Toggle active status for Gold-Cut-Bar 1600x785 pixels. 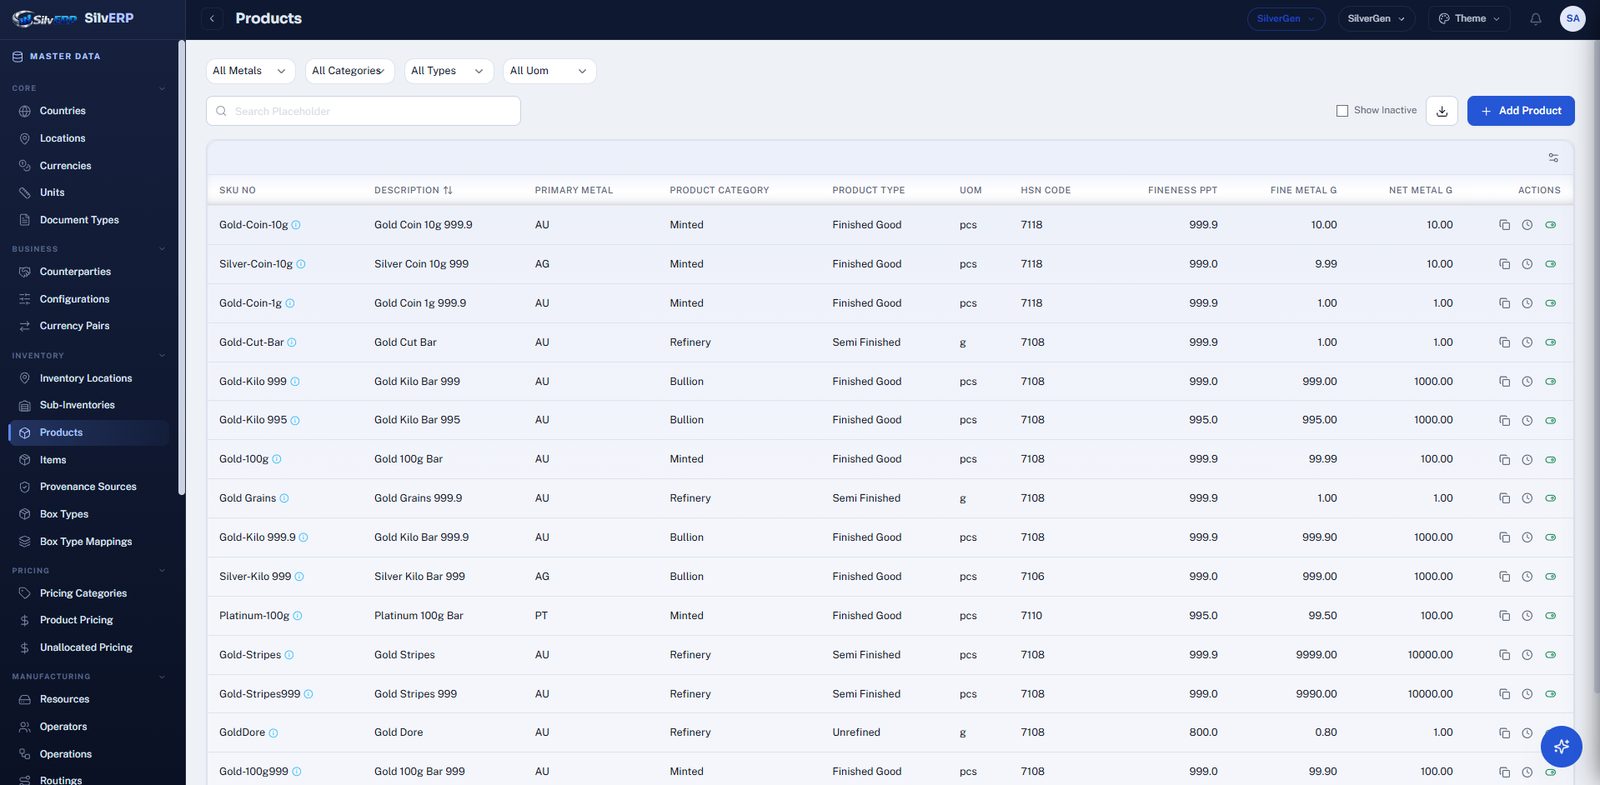pyautogui.click(x=1550, y=342)
